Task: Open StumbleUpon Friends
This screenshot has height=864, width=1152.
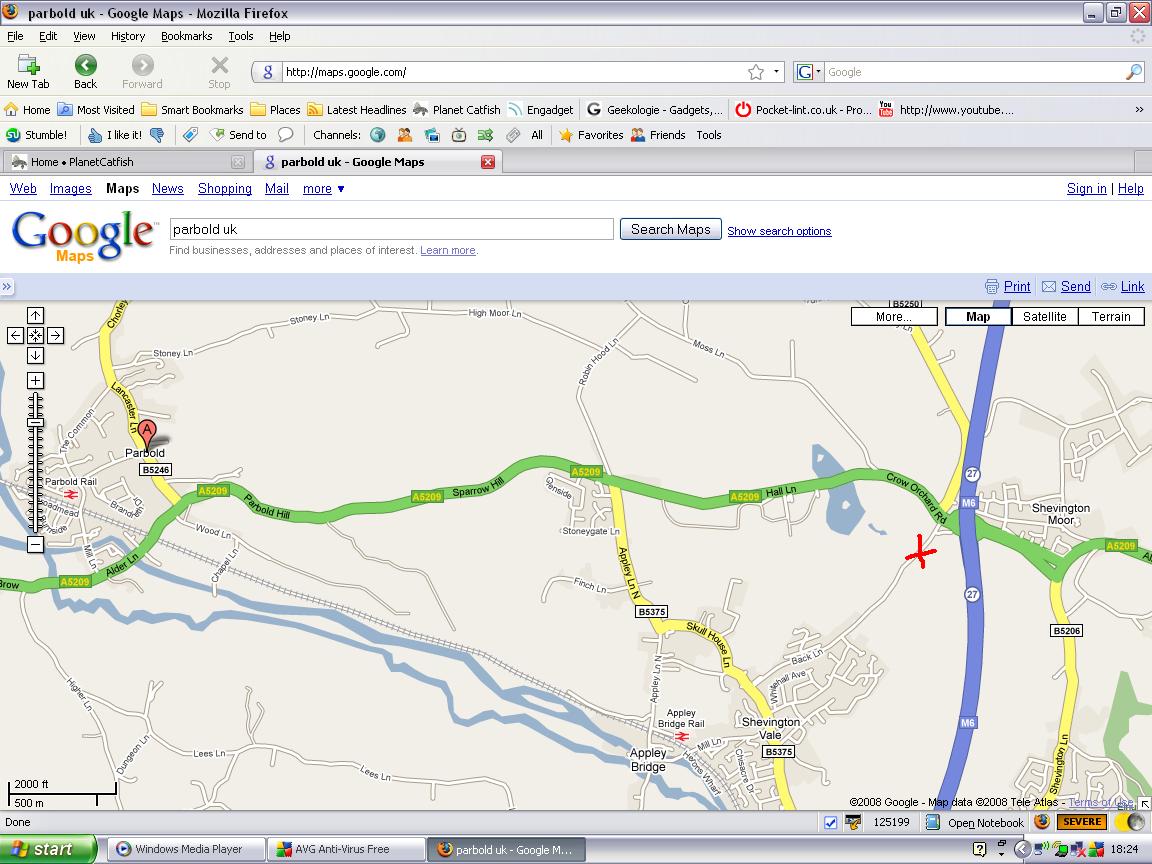Action: (x=658, y=135)
